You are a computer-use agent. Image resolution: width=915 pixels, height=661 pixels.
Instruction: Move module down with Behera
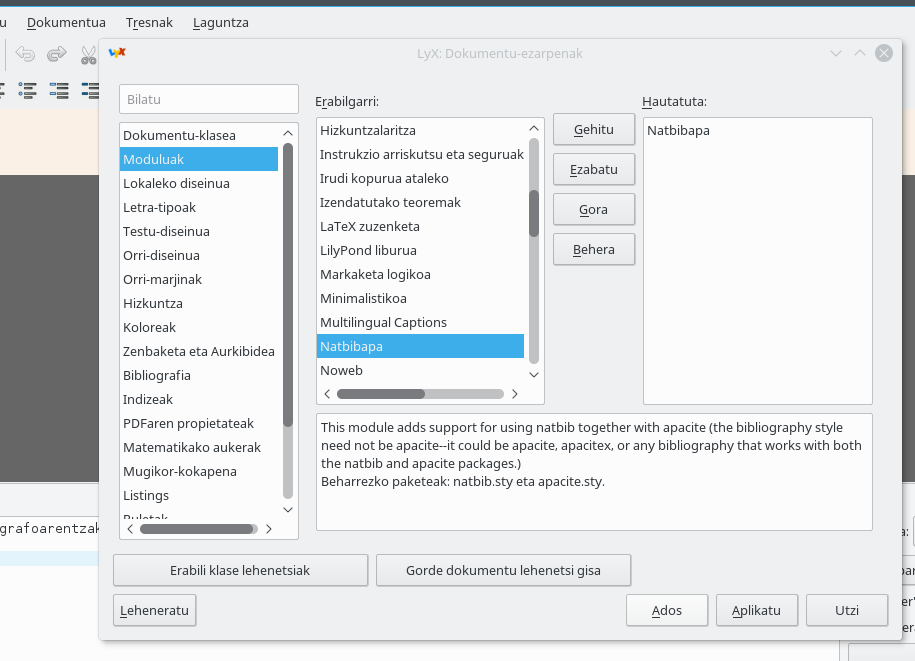tap(593, 249)
